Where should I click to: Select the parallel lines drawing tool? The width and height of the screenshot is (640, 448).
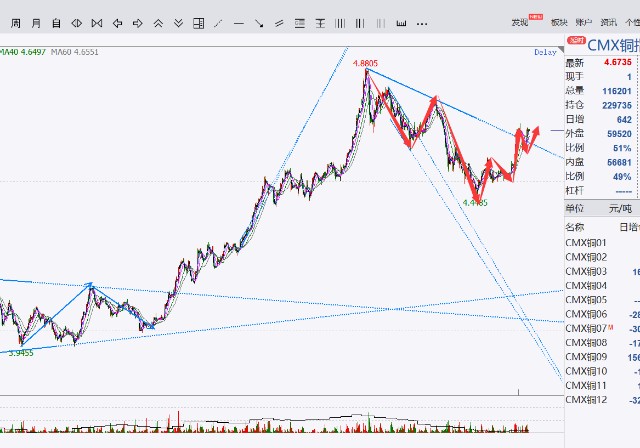[279, 23]
